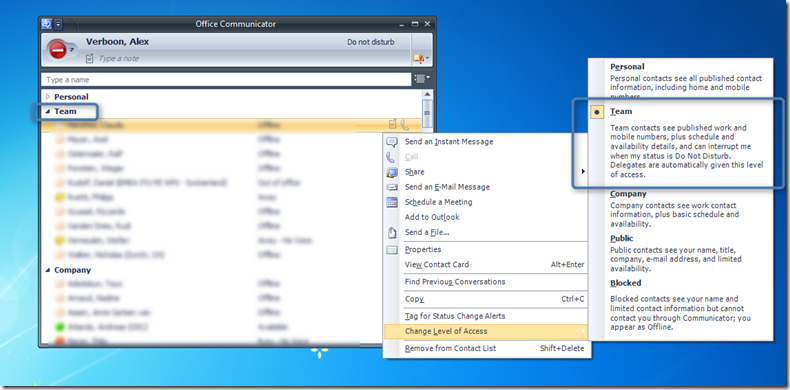Click the Do Not Disturb presence status icon
The width and height of the screenshot is (790, 390).
[58, 49]
